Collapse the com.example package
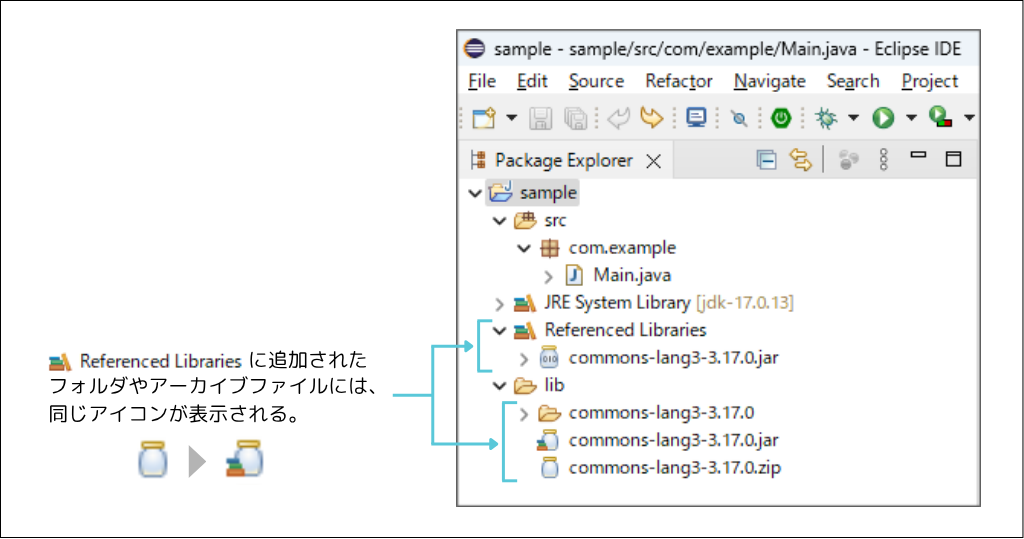 click(524, 248)
